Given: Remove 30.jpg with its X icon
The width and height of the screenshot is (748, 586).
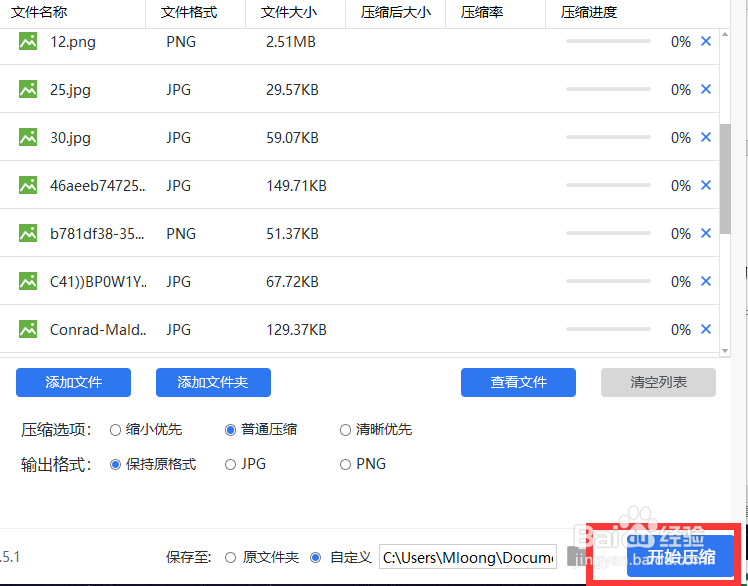Looking at the screenshot, I should 706,137.
